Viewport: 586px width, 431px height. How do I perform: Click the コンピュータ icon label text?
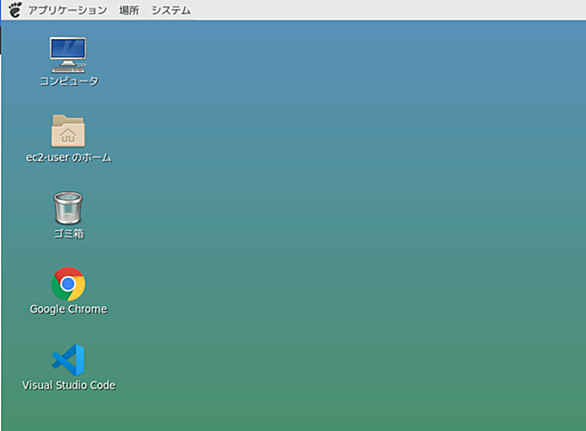point(69,81)
